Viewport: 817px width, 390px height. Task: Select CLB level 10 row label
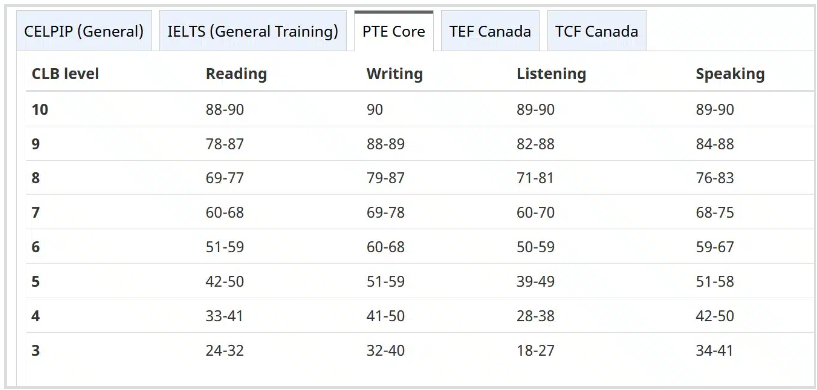click(x=40, y=109)
